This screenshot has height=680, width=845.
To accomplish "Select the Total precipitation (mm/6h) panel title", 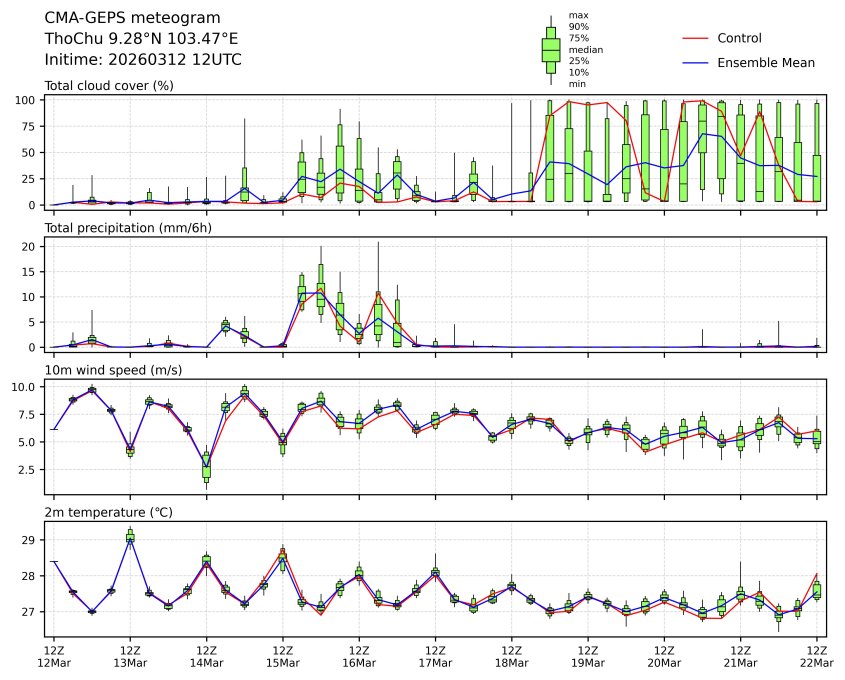I will click(x=128, y=228).
